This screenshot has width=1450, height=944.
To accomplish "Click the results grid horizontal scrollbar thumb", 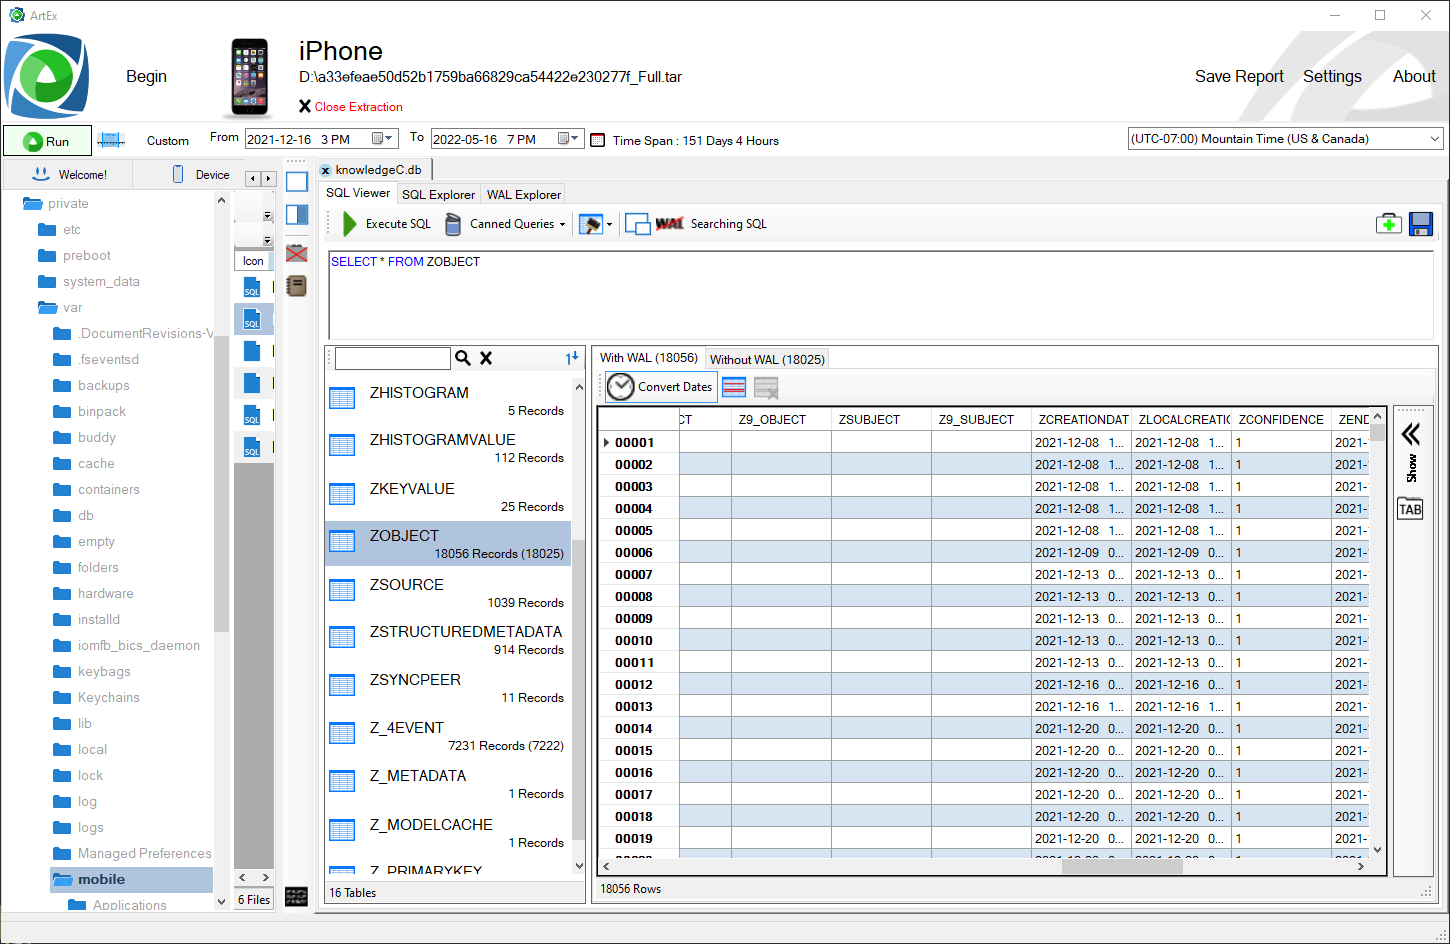I will tap(1122, 867).
